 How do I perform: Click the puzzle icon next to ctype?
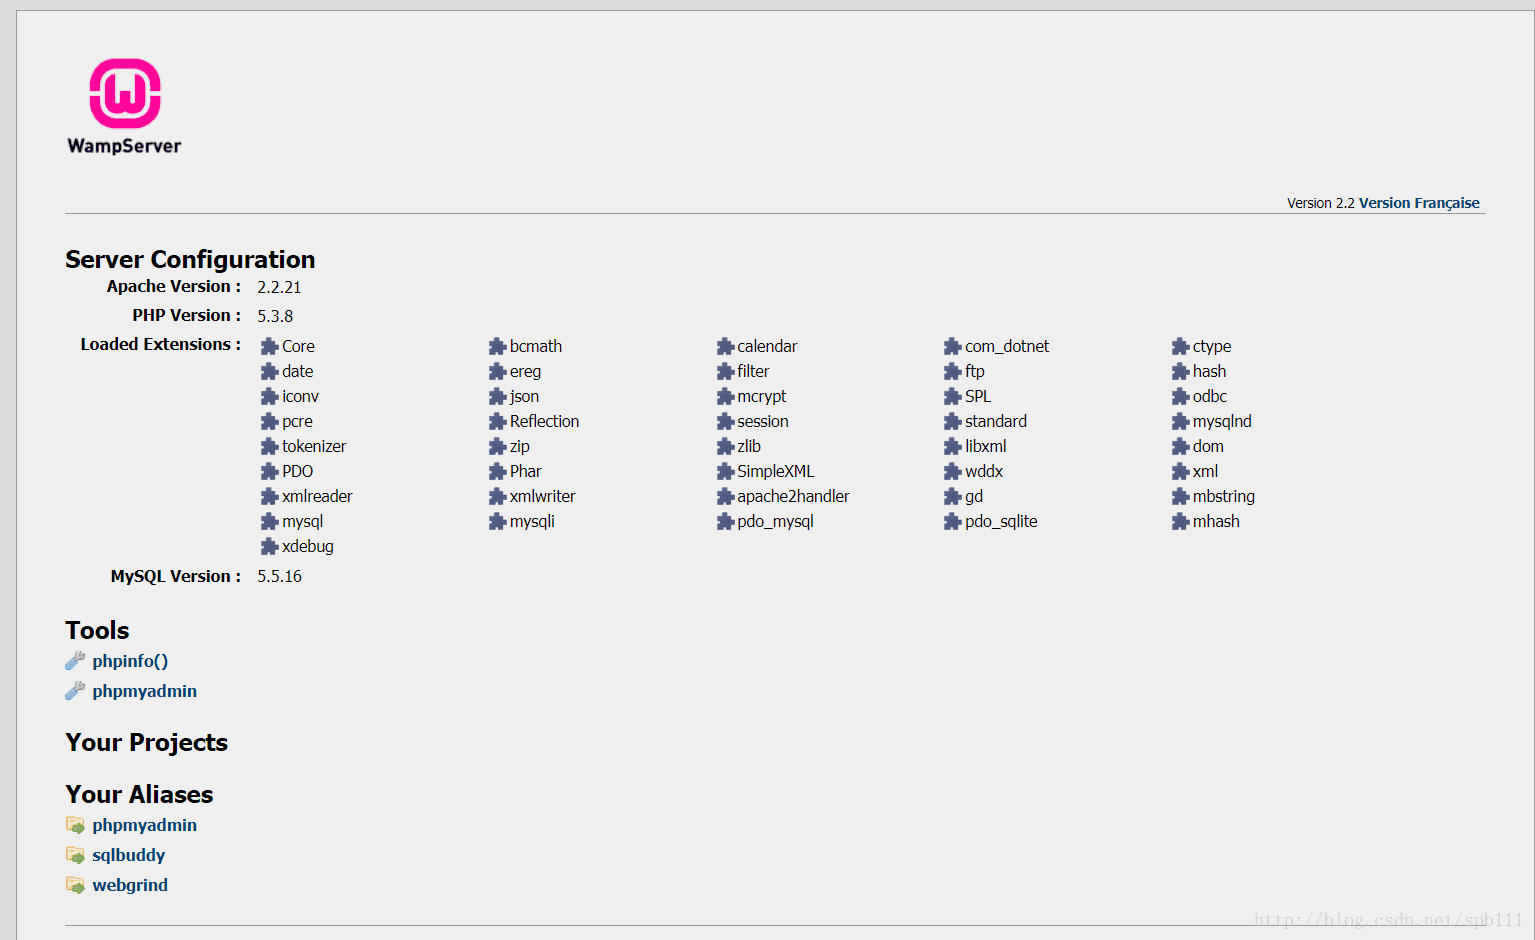pos(1180,346)
